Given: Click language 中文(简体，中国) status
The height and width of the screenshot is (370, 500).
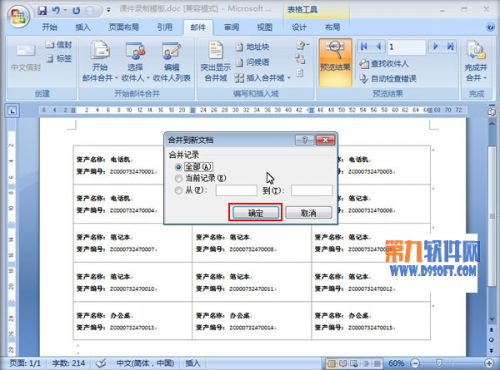Looking at the screenshot, I should click(145, 363).
